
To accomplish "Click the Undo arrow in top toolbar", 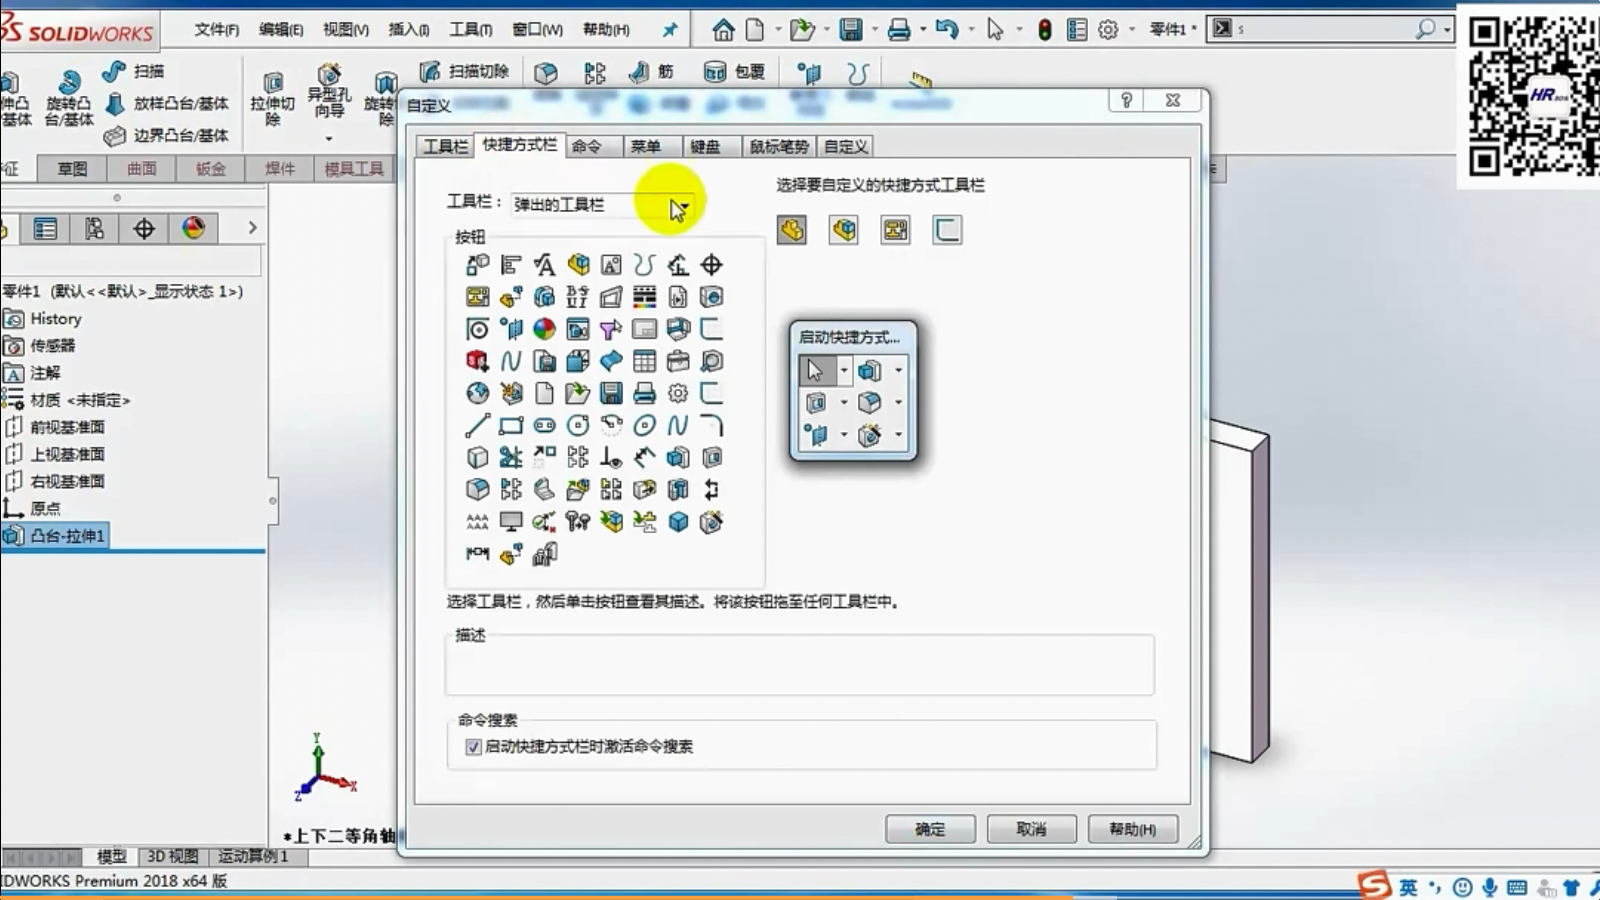I will pyautogui.click(x=946, y=30).
